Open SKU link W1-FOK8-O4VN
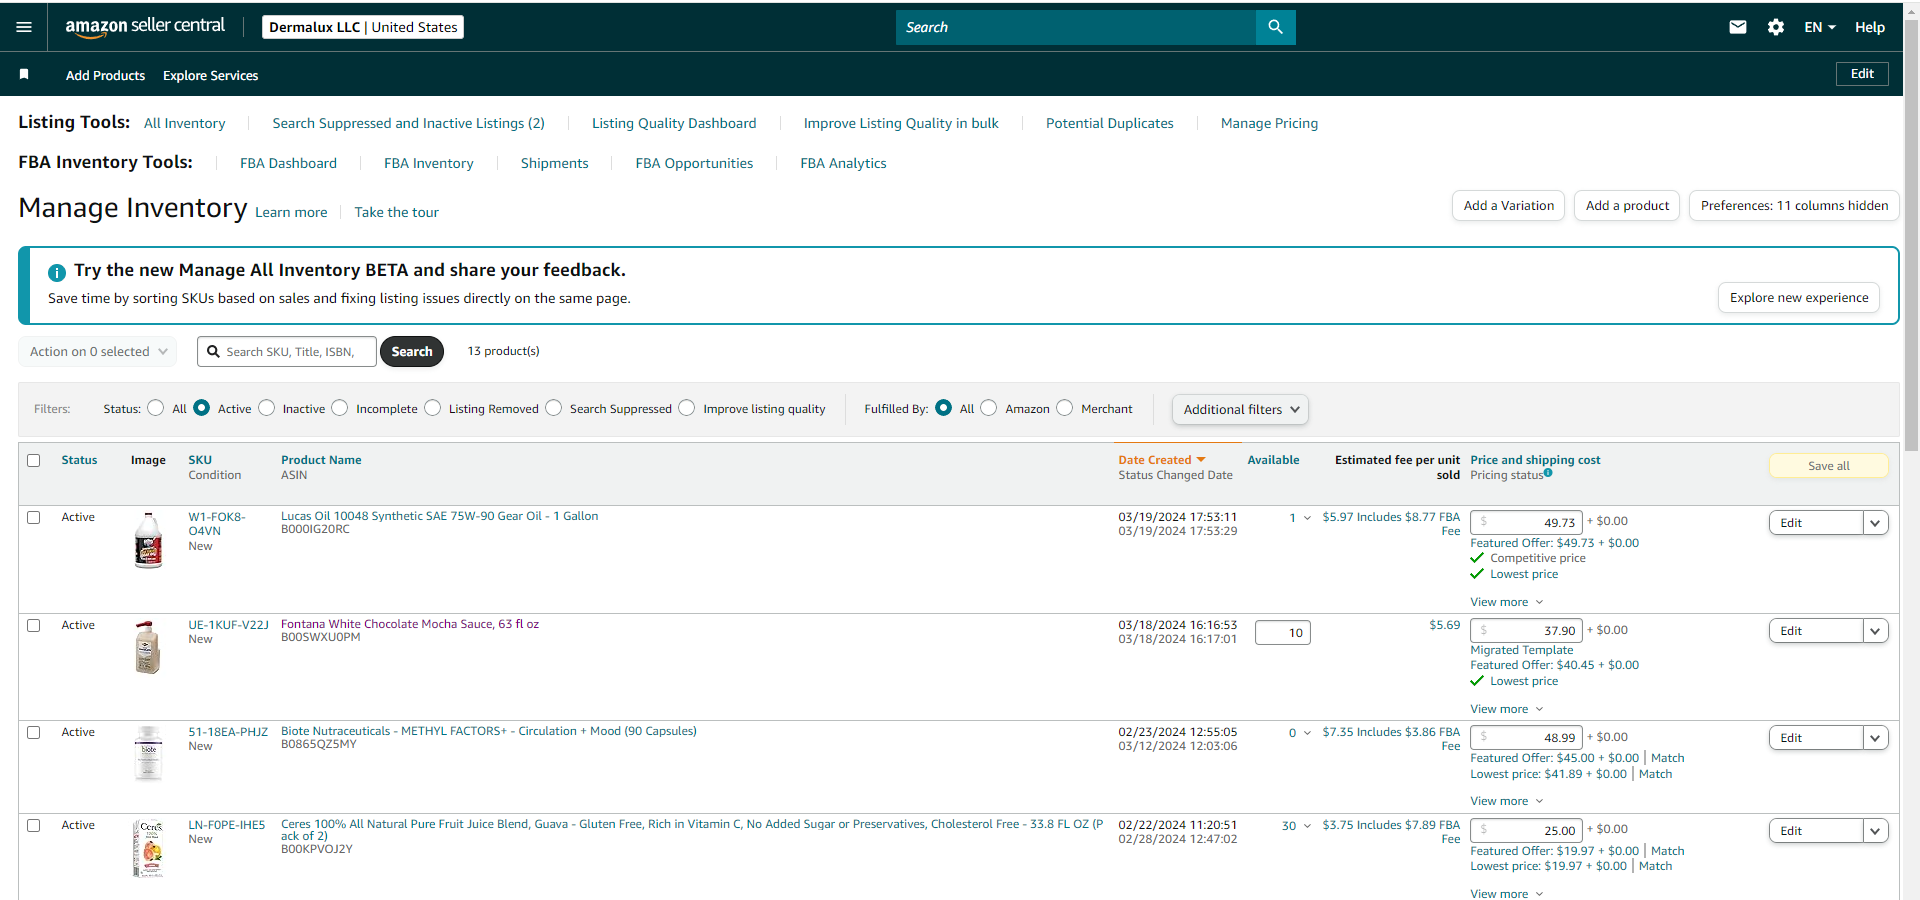 [x=217, y=524]
